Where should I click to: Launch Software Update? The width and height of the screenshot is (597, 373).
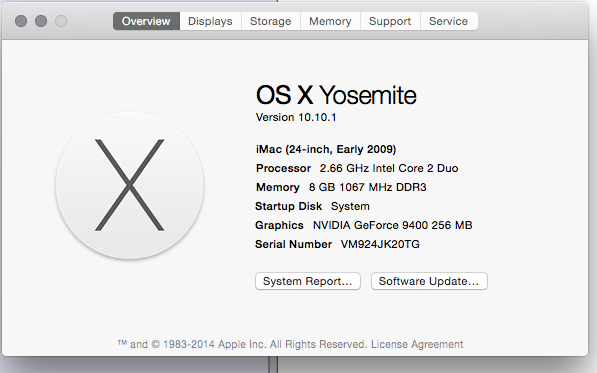[x=429, y=281]
